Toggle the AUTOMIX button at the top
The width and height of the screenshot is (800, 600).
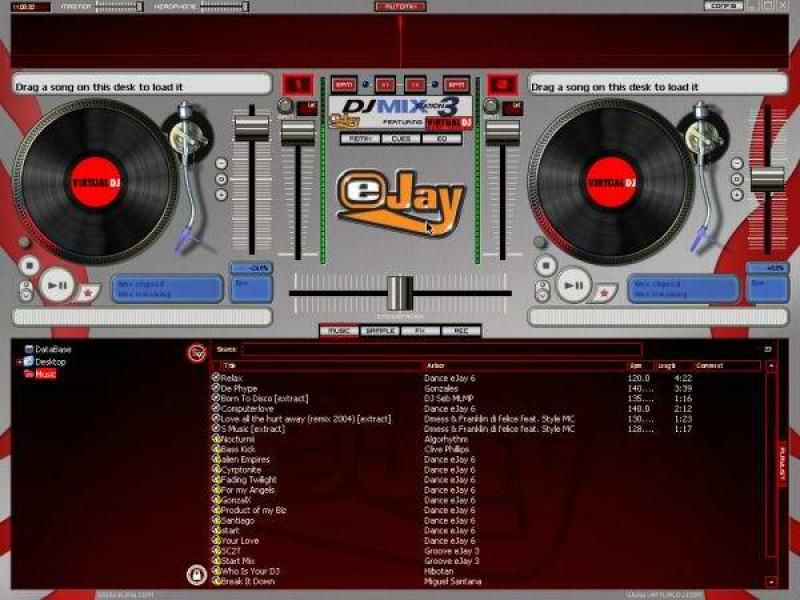coord(400,6)
